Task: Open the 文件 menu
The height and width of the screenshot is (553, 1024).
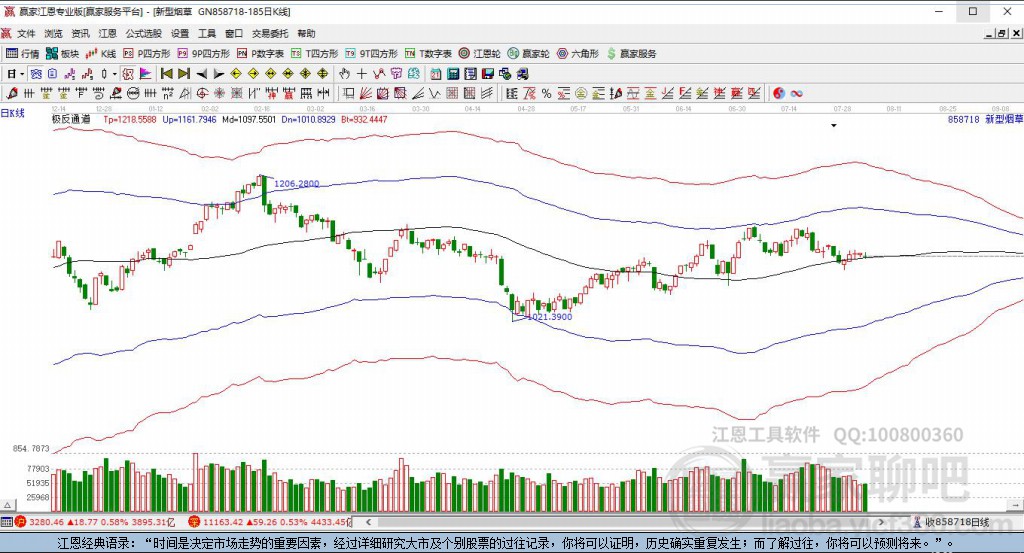Action: pos(26,33)
